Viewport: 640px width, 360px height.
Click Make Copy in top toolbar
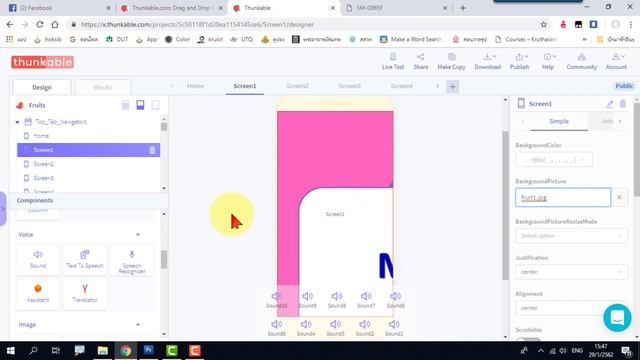pos(451,61)
